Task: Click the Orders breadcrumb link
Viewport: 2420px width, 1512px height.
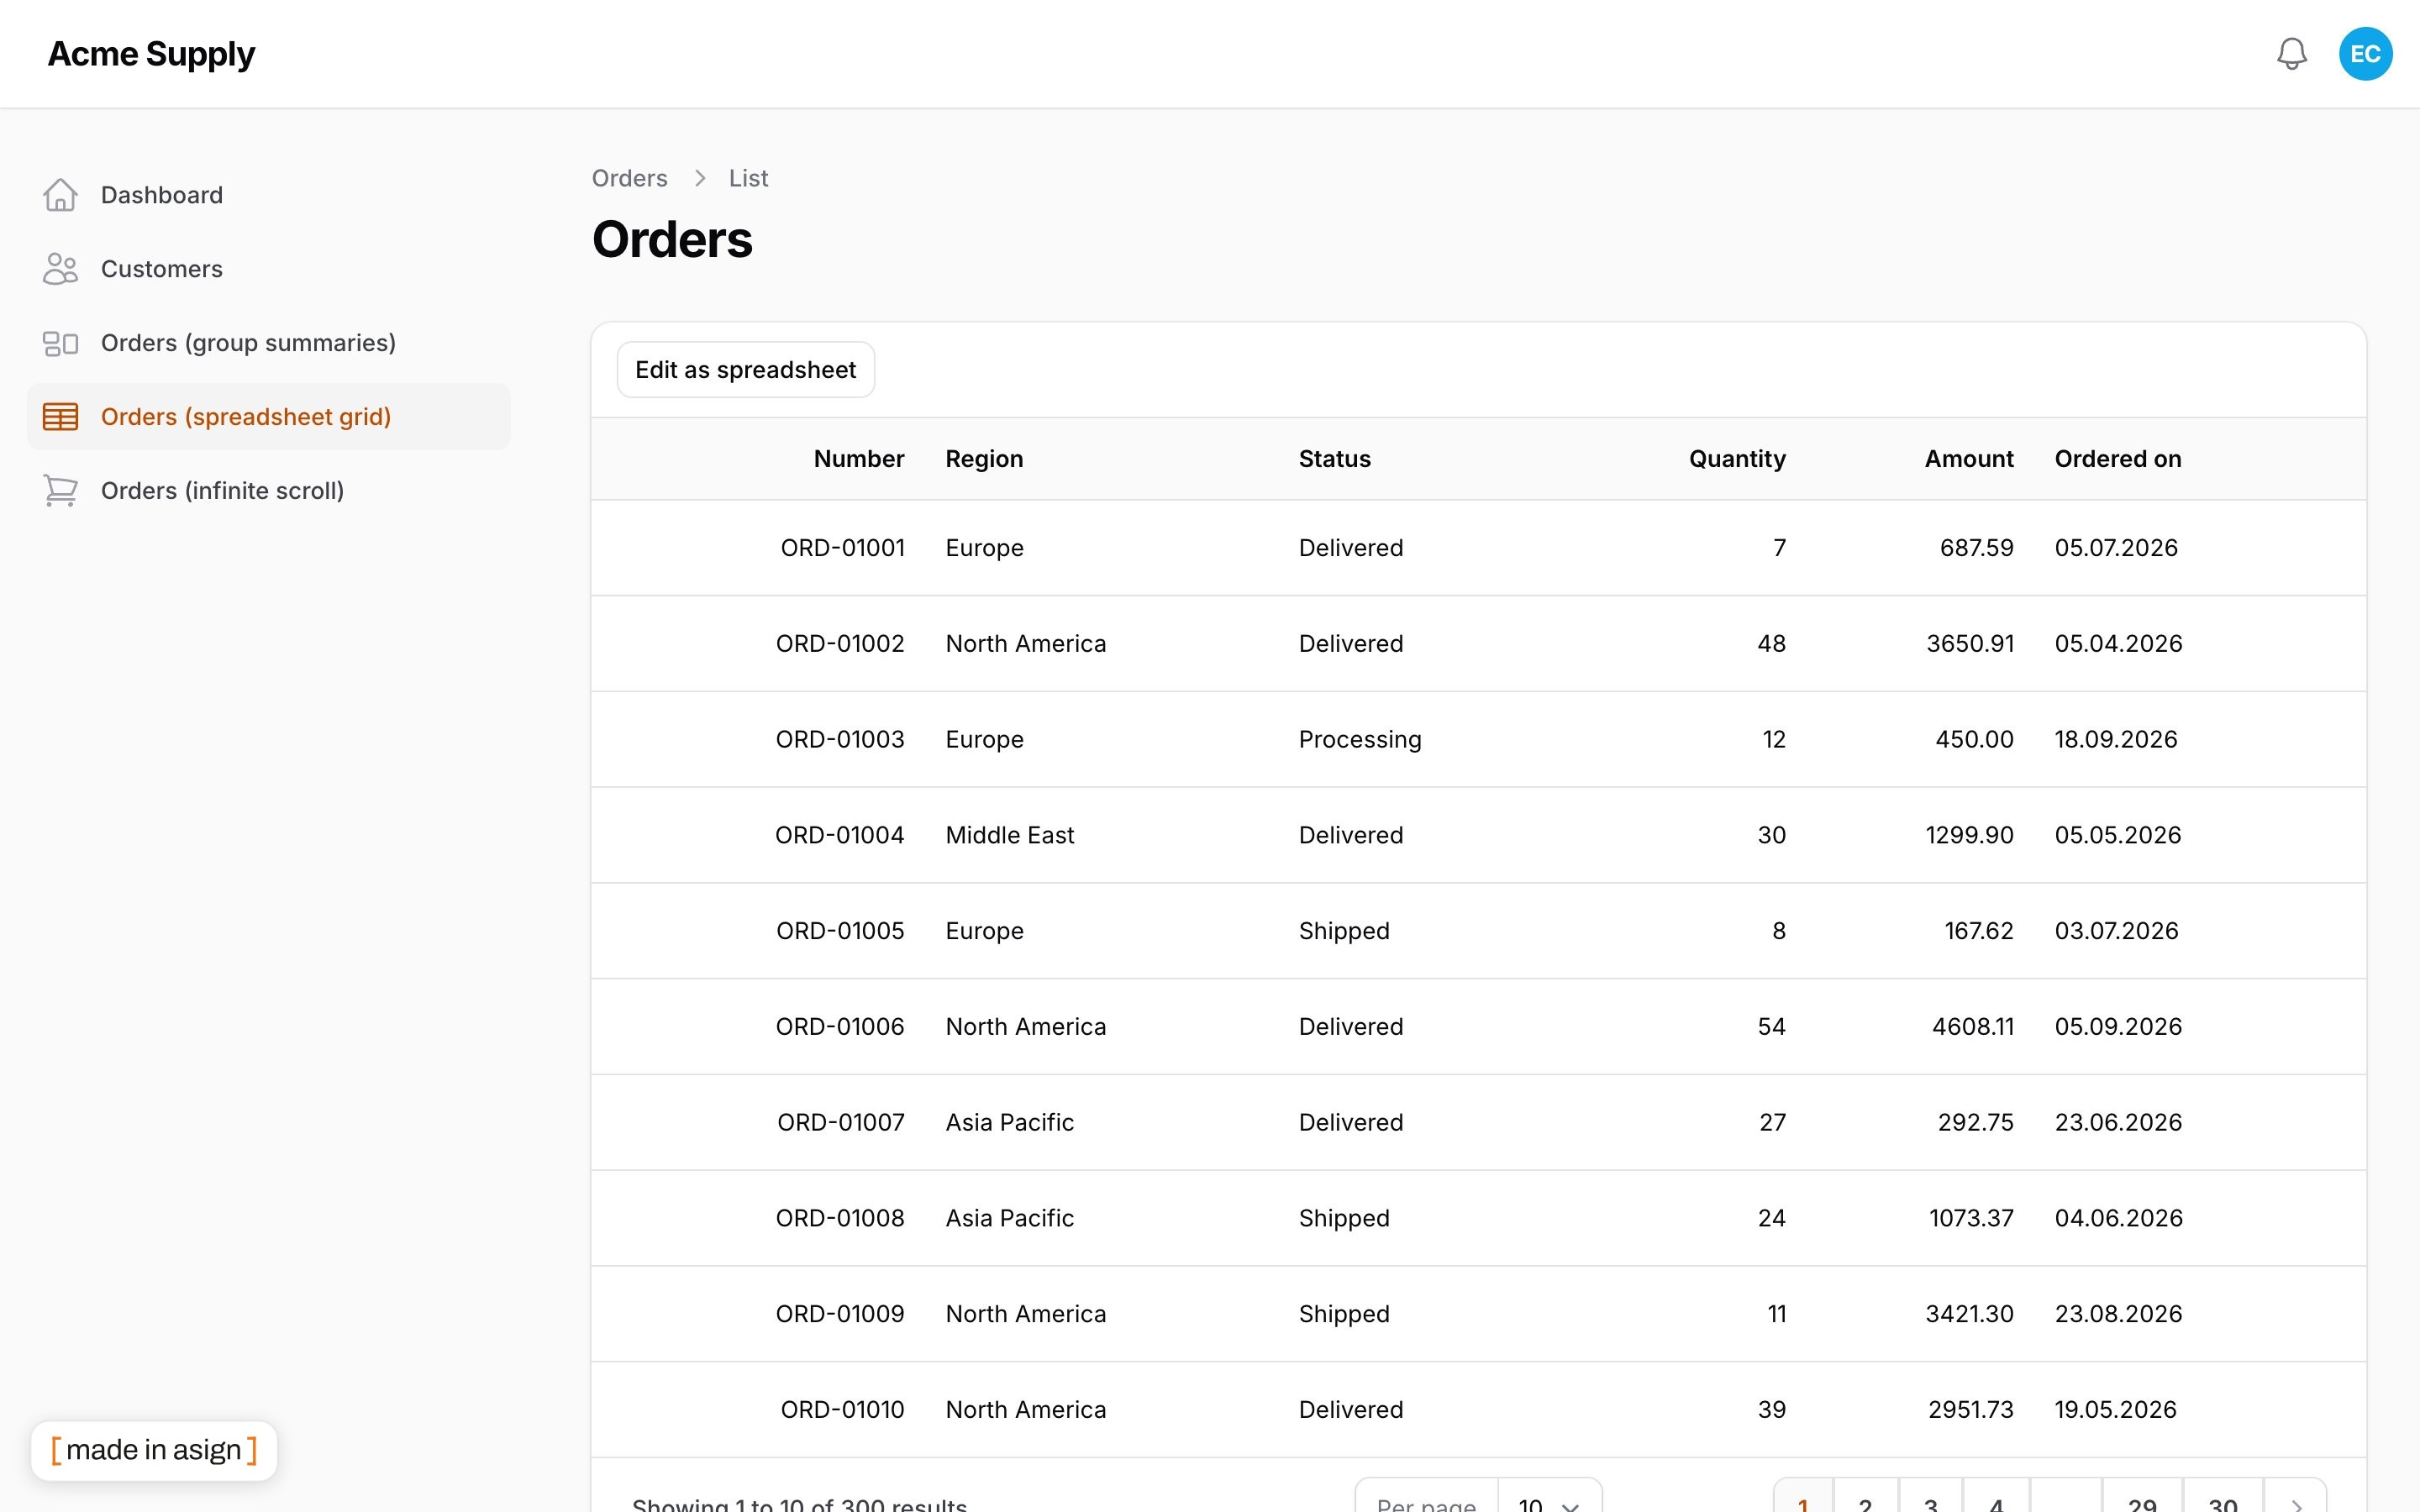Action: pyautogui.click(x=629, y=178)
